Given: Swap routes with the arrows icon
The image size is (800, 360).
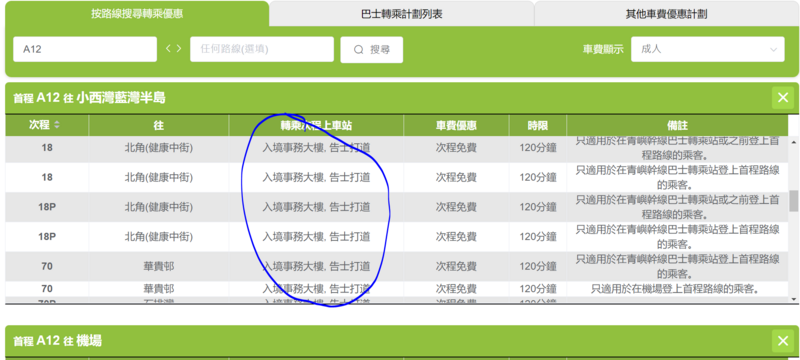Looking at the screenshot, I should (x=173, y=49).
